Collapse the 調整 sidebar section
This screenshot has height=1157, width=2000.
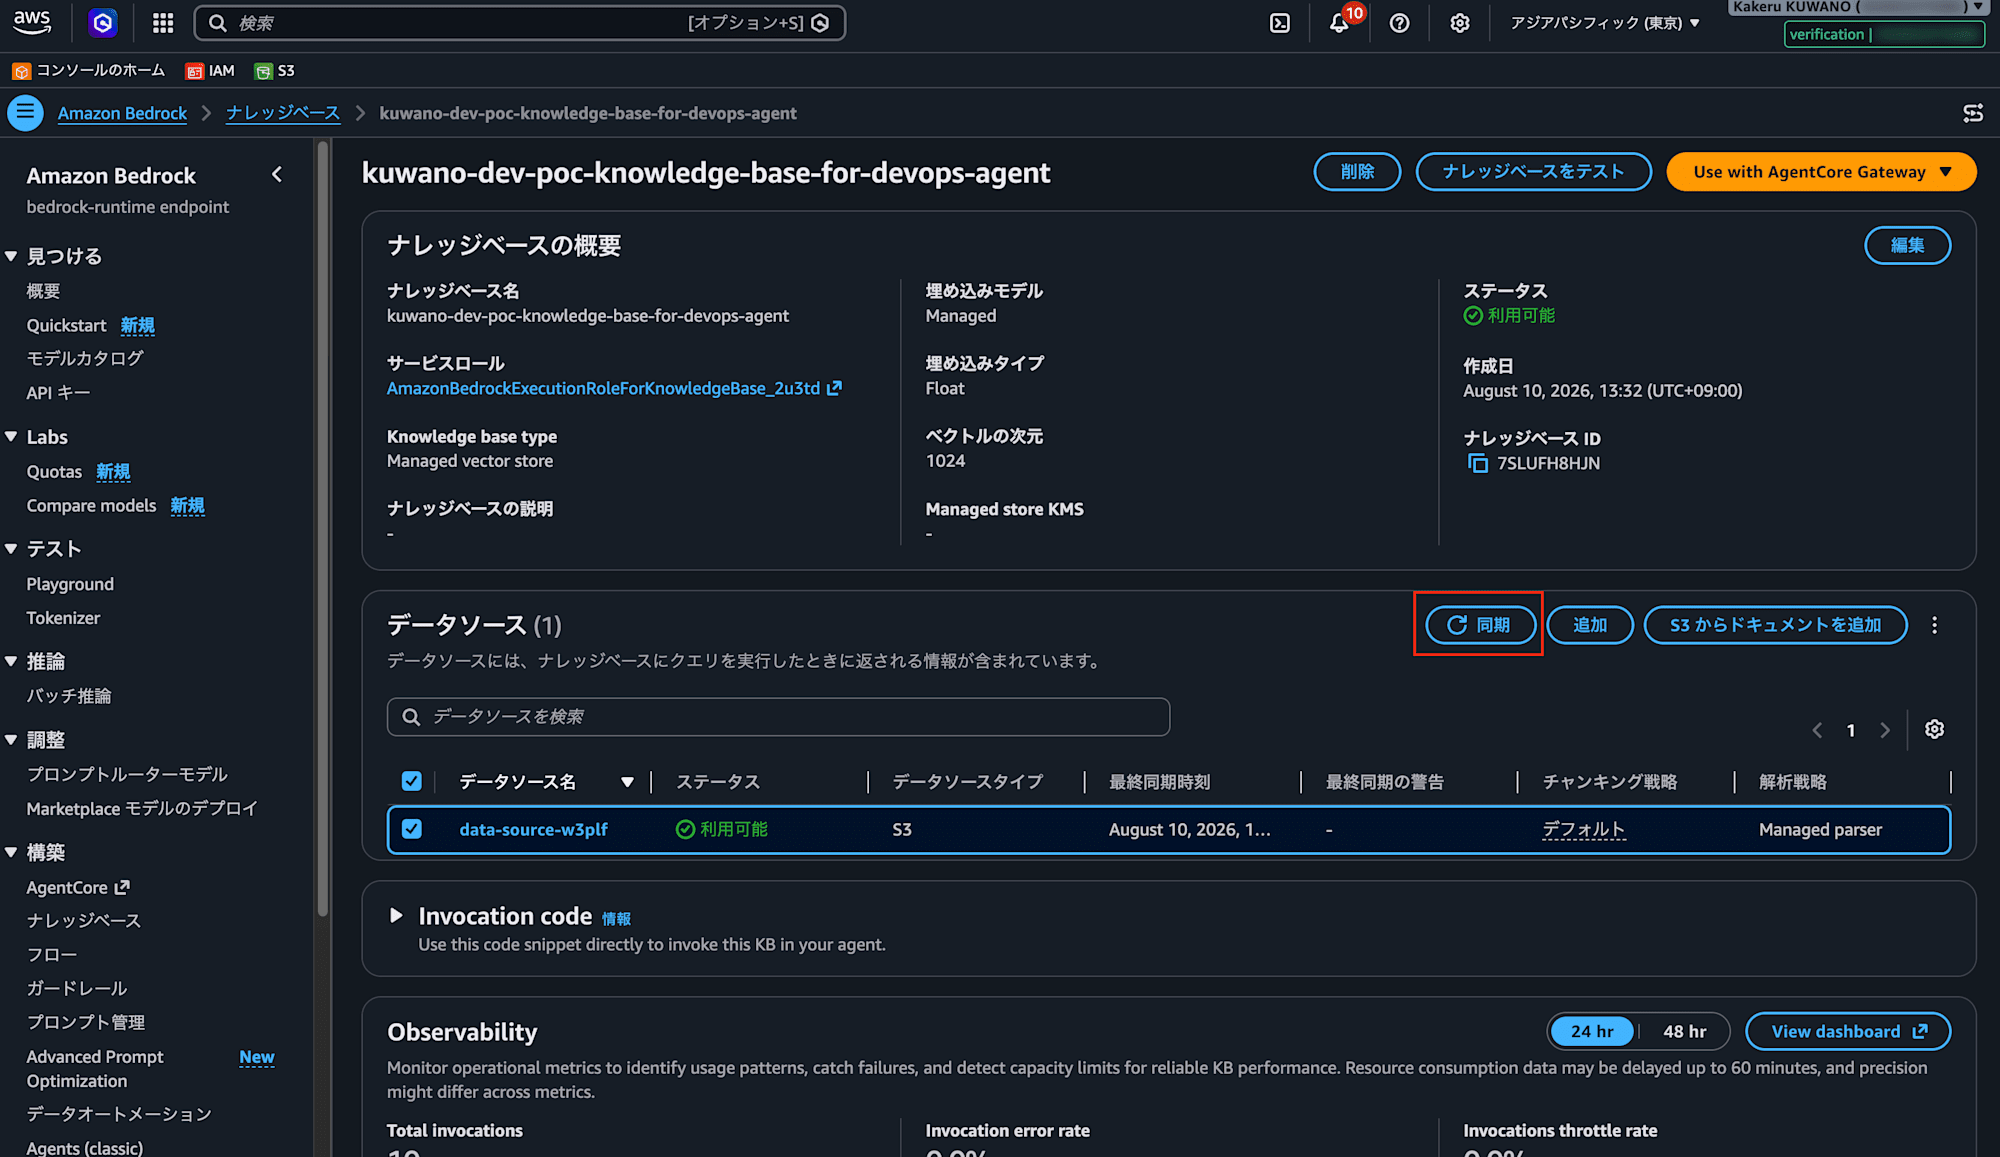pyautogui.click(x=11, y=740)
